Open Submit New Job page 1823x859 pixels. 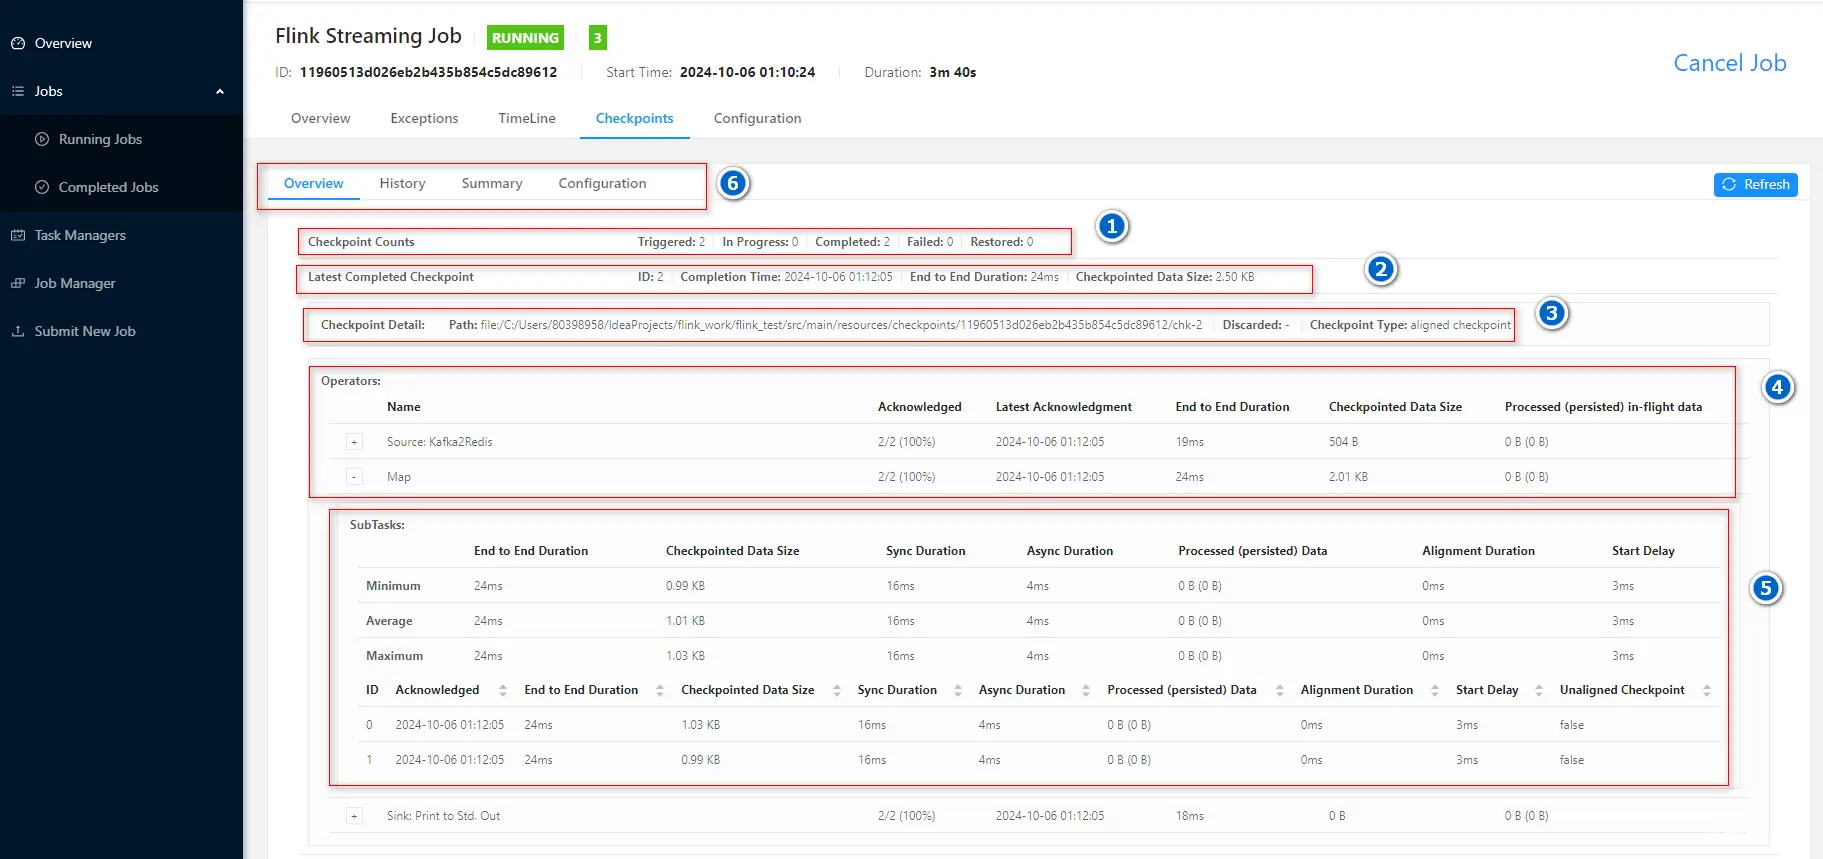[x=85, y=331]
